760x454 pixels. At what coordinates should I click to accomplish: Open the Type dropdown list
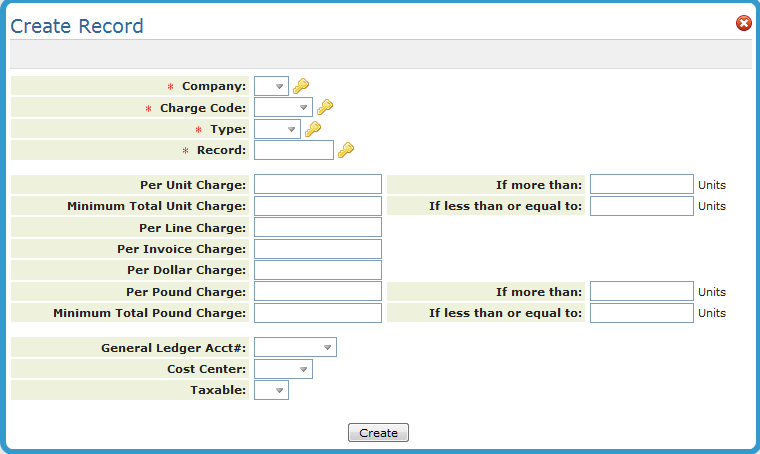pos(278,129)
